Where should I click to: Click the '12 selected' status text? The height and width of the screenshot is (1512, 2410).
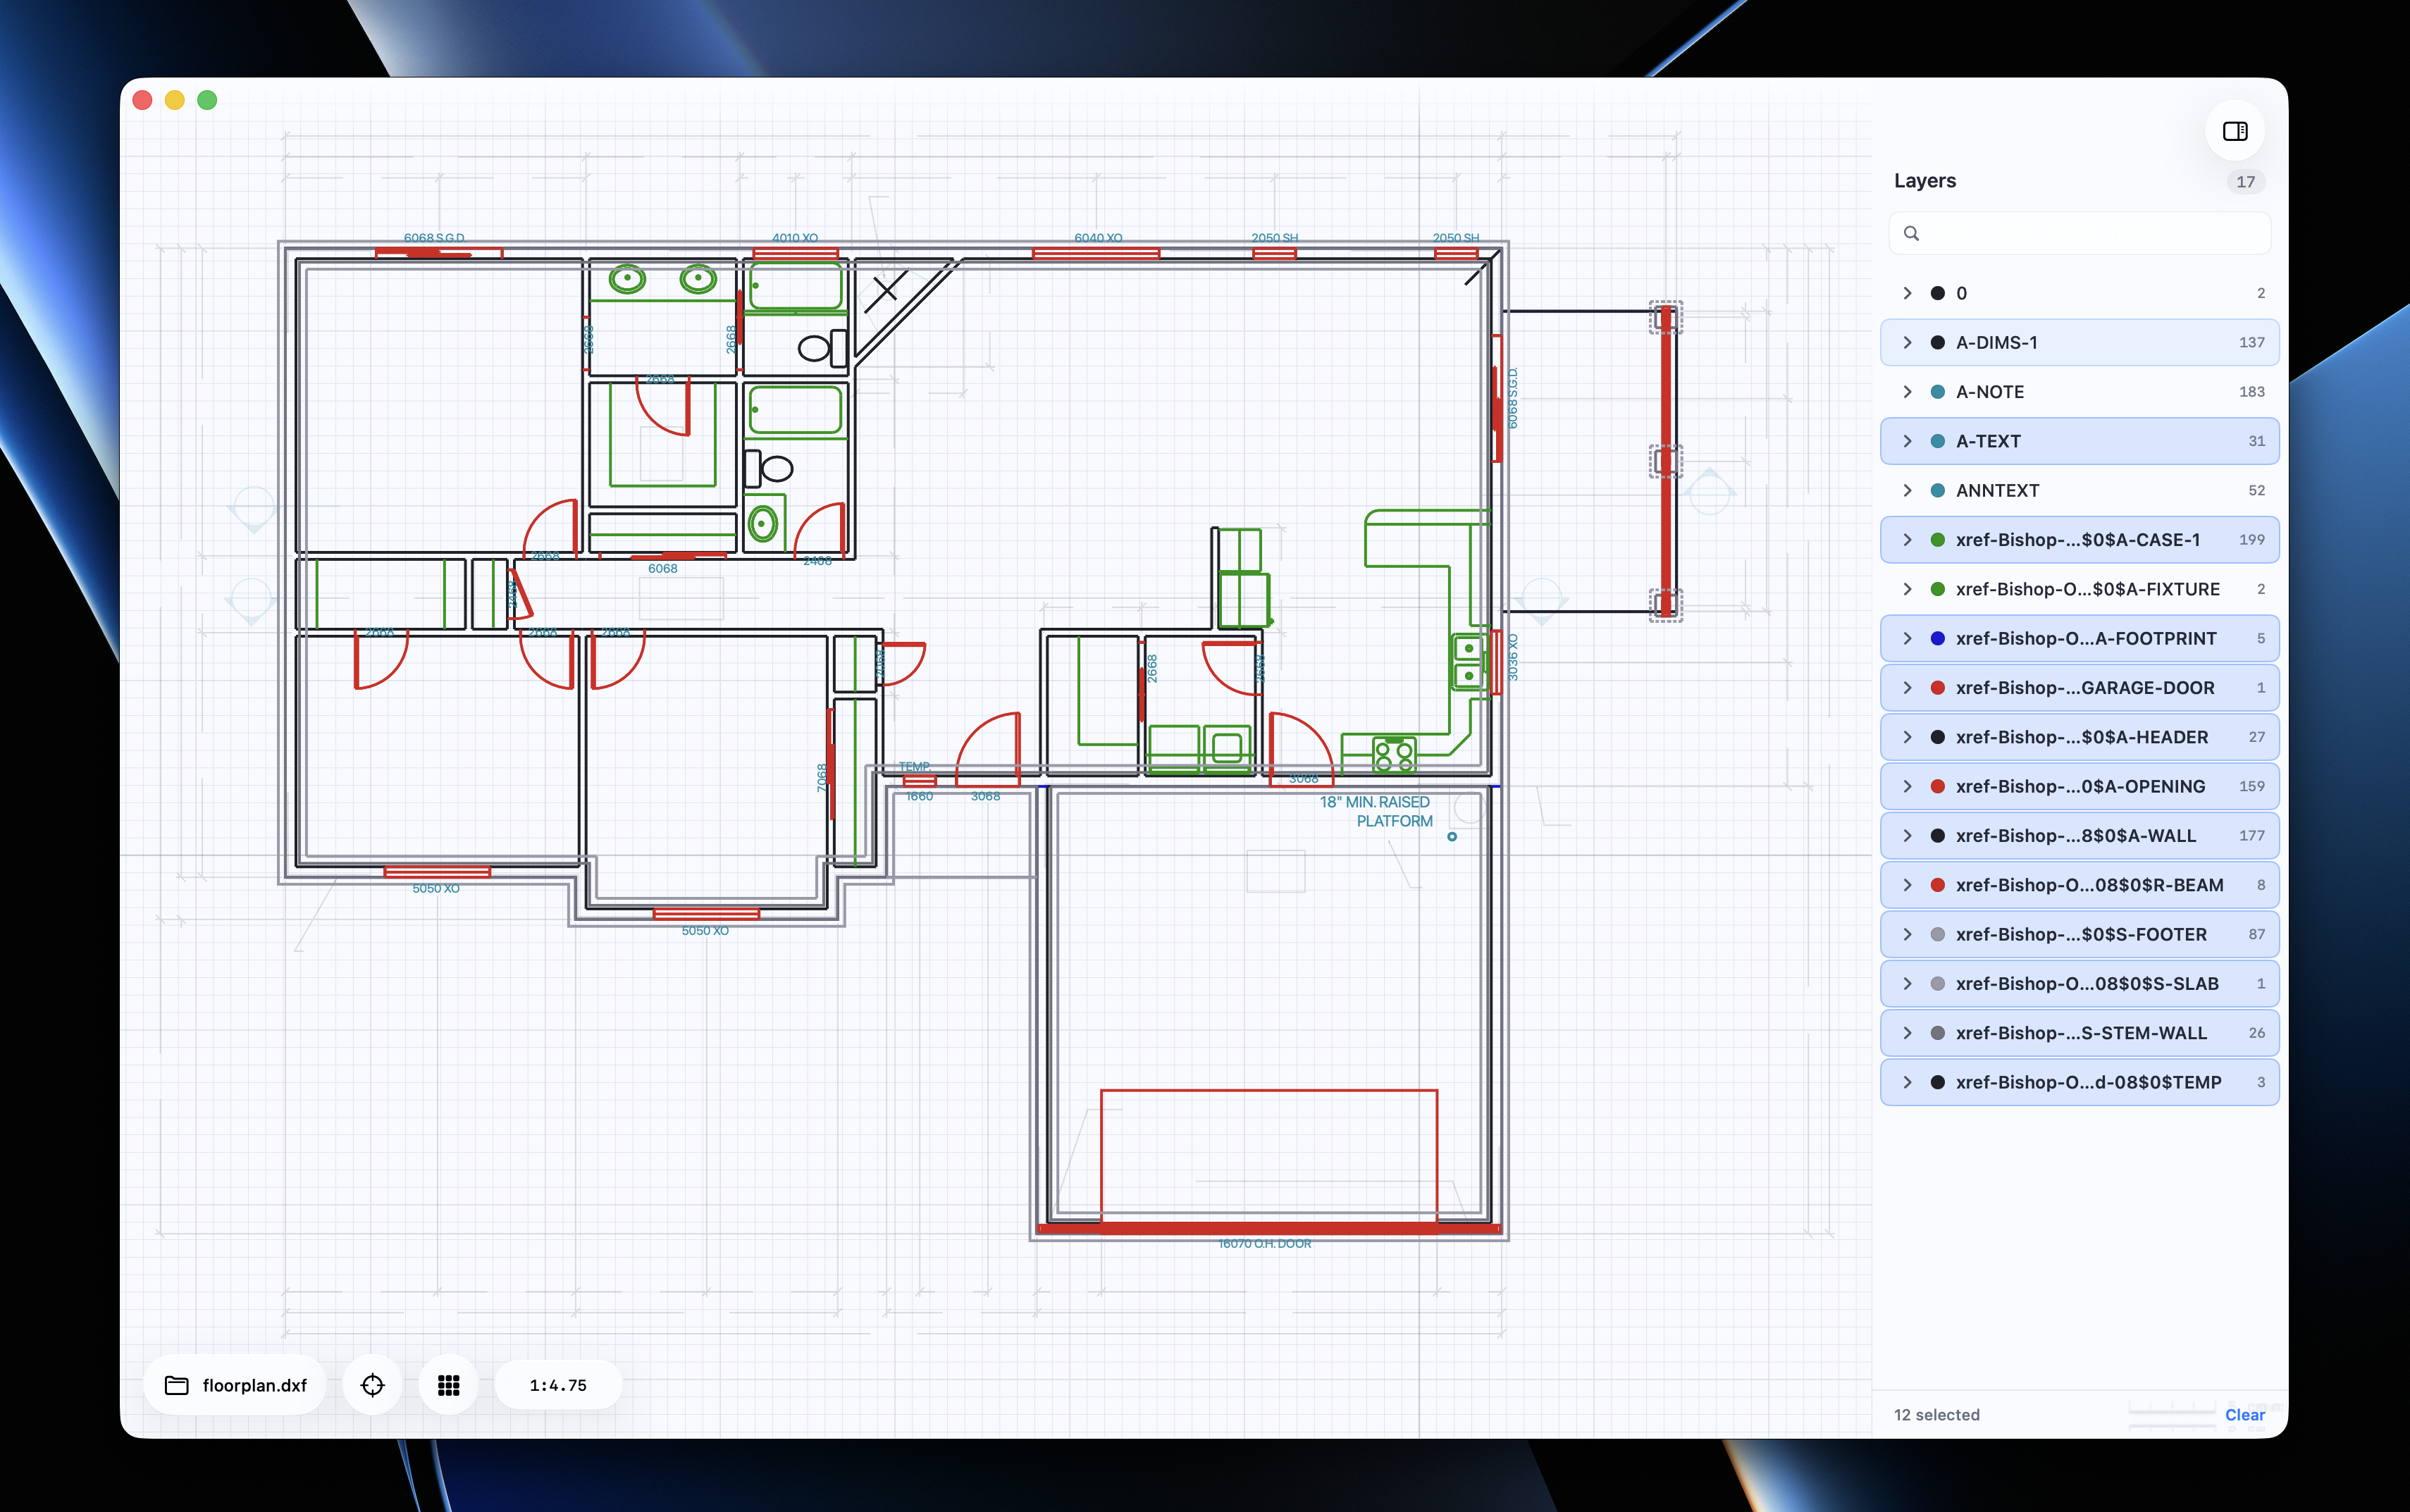click(x=1936, y=1414)
